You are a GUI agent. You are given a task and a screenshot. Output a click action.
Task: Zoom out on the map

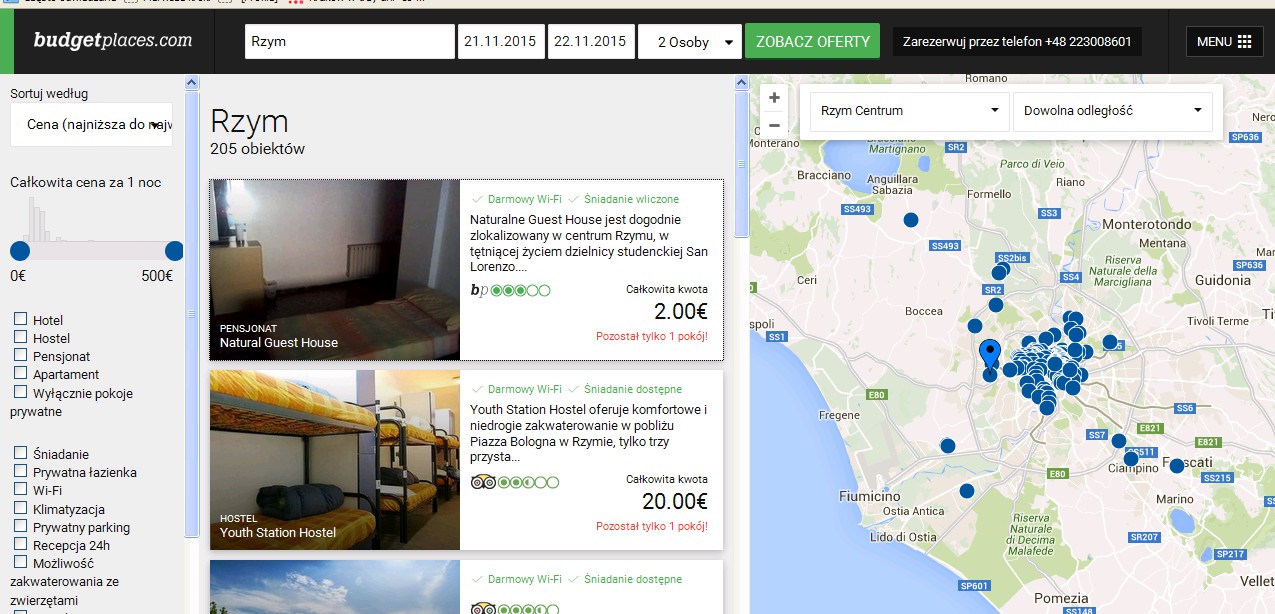click(774, 125)
